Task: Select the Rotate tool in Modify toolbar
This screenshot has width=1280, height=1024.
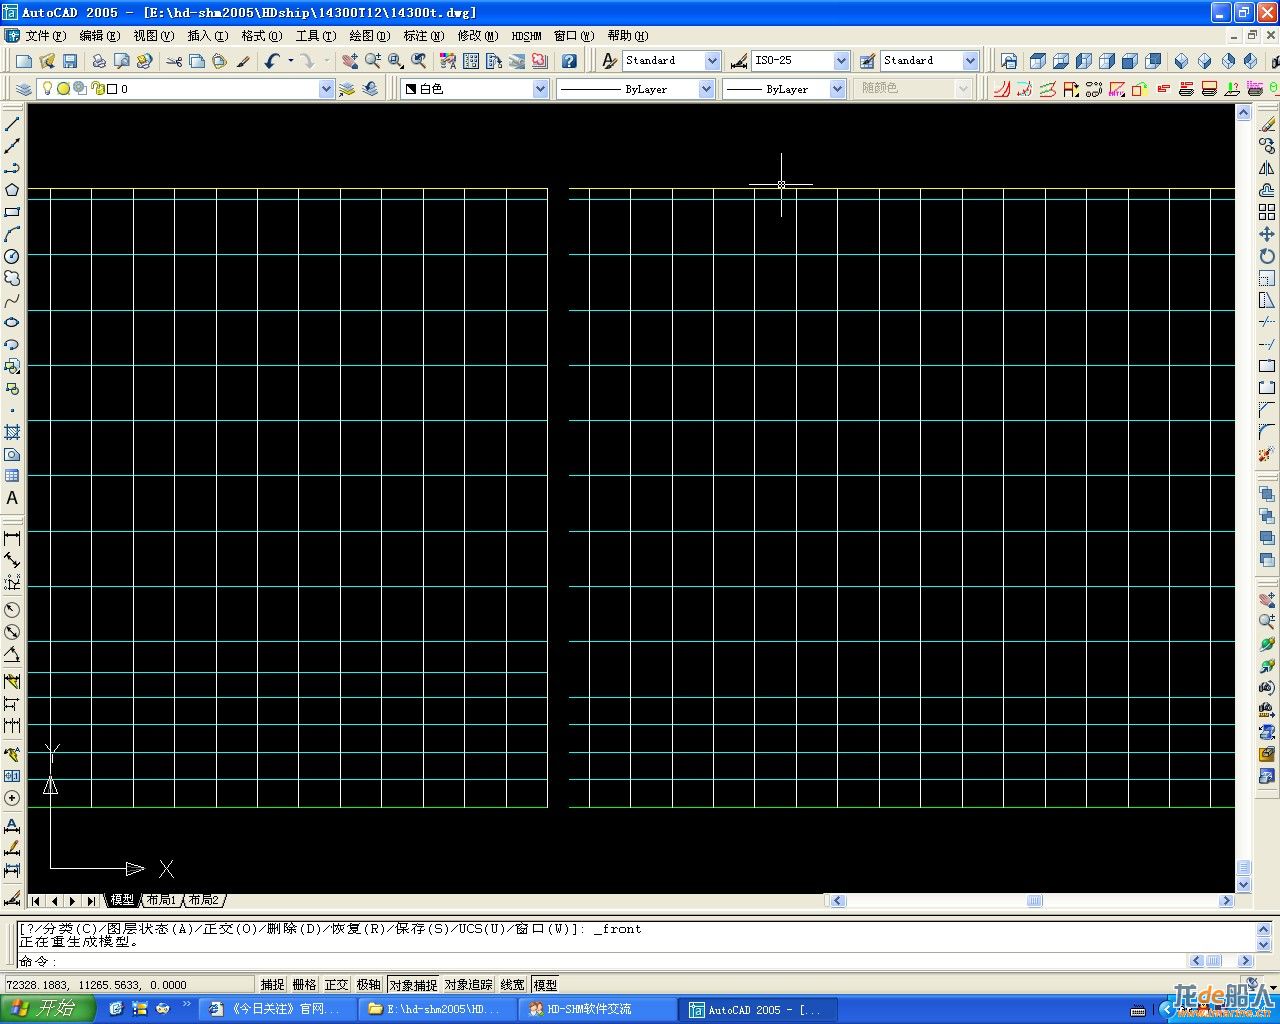Action: [x=1267, y=256]
